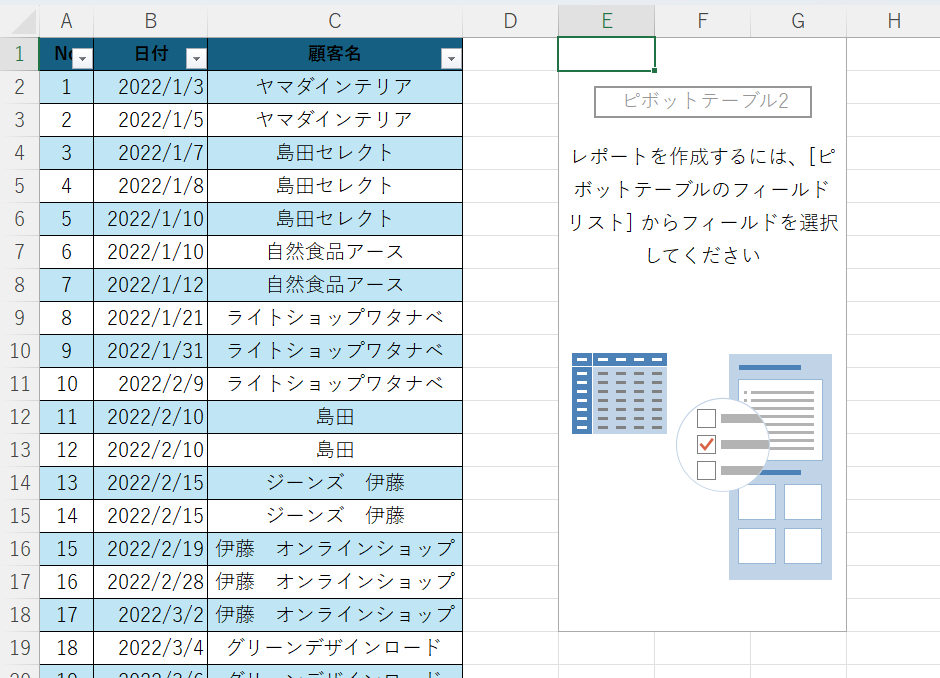
Task: Select column H header
Action: click(x=893, y=21)
